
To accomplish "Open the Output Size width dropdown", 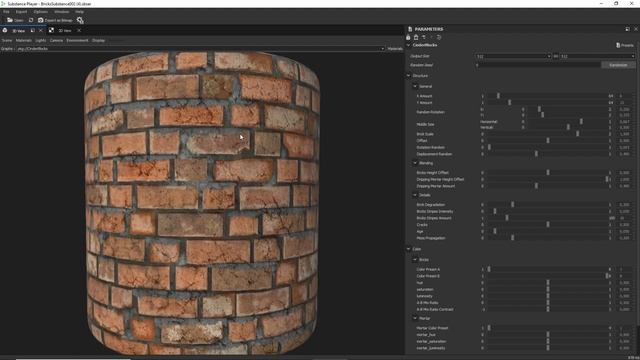I will pyautogui.click(x=513, y=56).
